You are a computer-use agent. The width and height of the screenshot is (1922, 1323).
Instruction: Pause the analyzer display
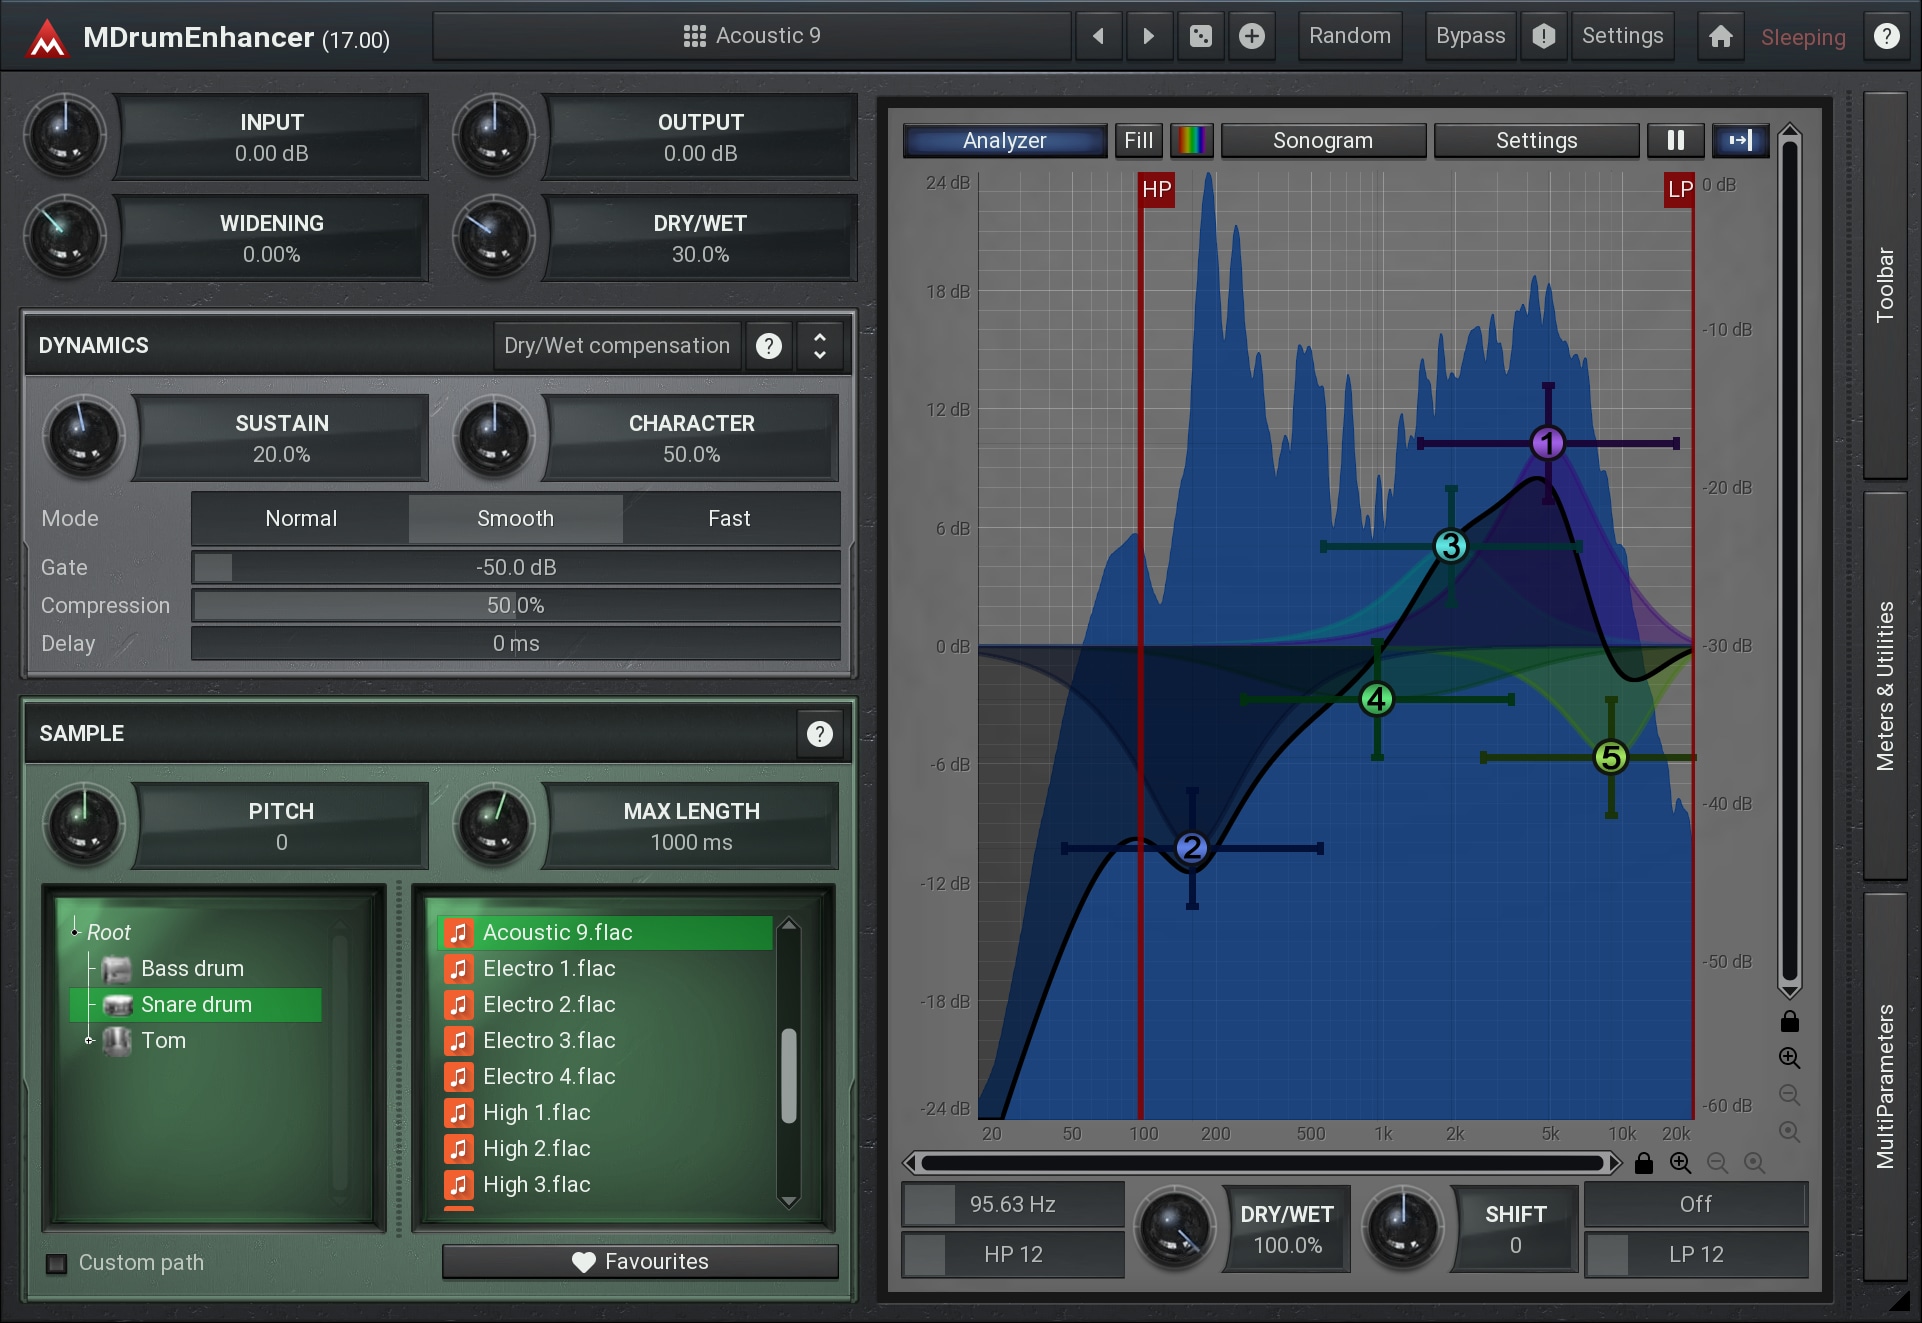pyautogui.click(x=1676, y=140)
